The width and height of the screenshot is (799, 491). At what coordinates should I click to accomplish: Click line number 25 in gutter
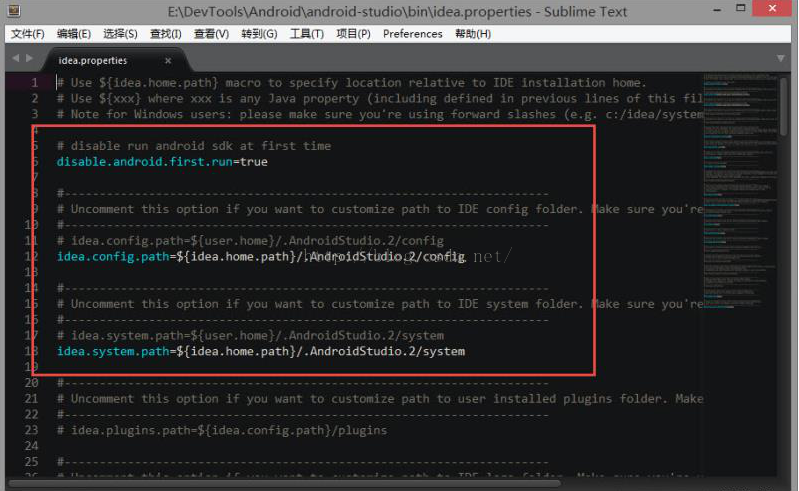(32, 461)
